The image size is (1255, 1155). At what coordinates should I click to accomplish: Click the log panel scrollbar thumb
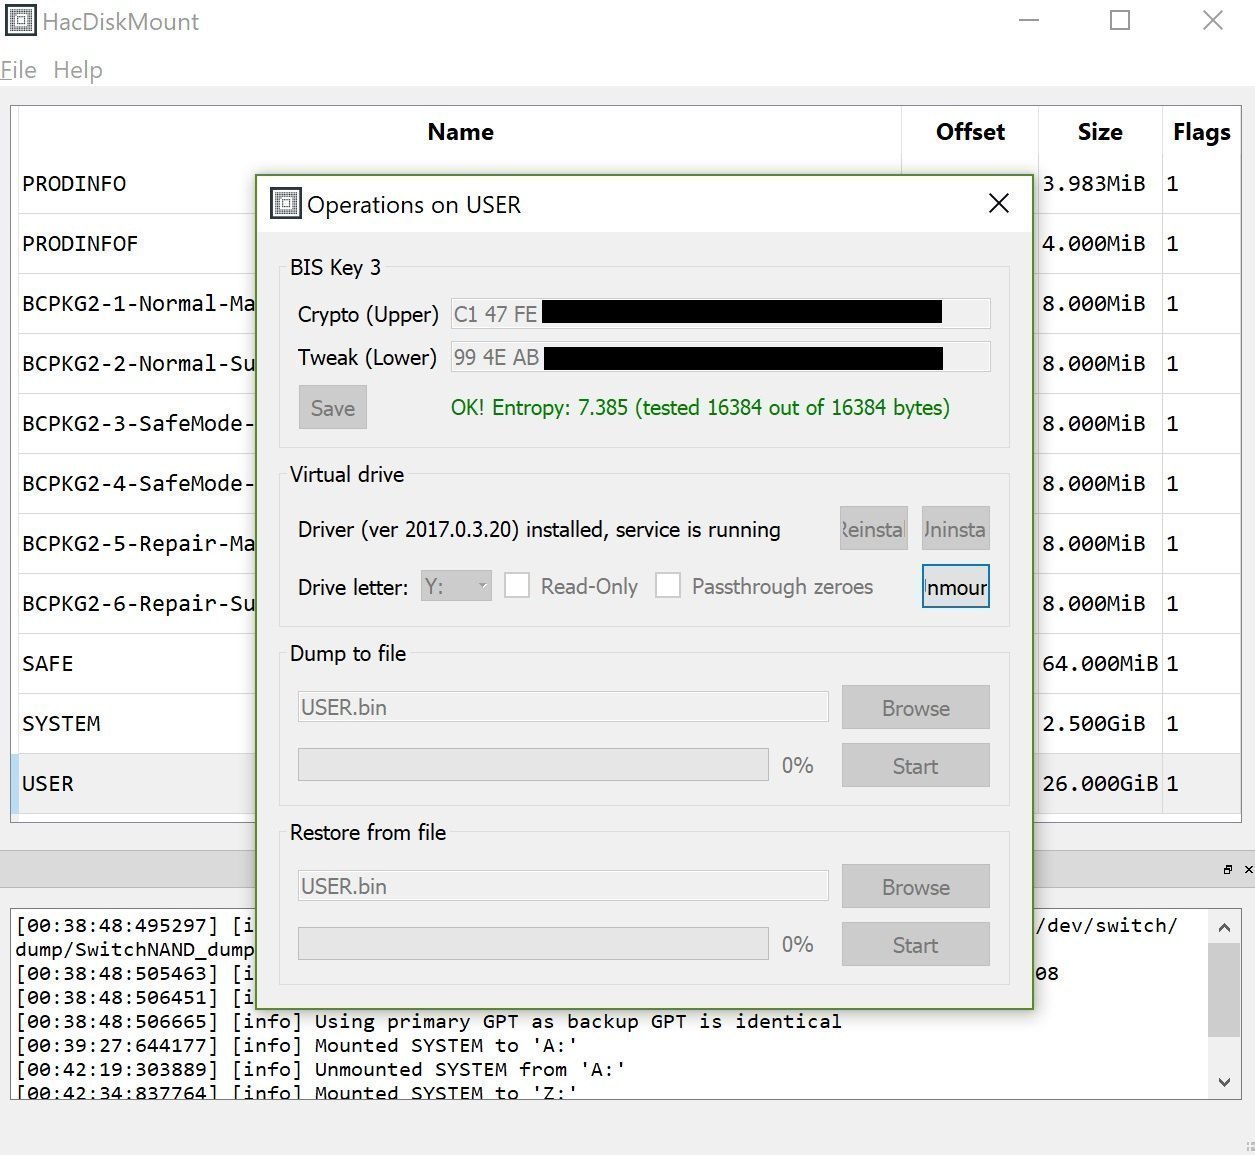[x=1224, y=990]
